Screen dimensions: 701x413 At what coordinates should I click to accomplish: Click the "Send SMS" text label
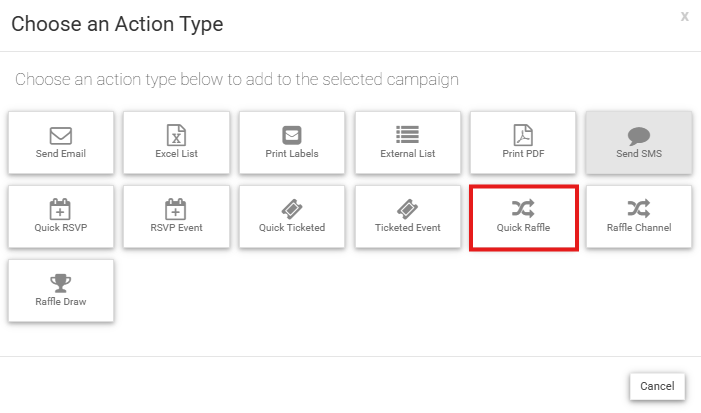[639, 153]
